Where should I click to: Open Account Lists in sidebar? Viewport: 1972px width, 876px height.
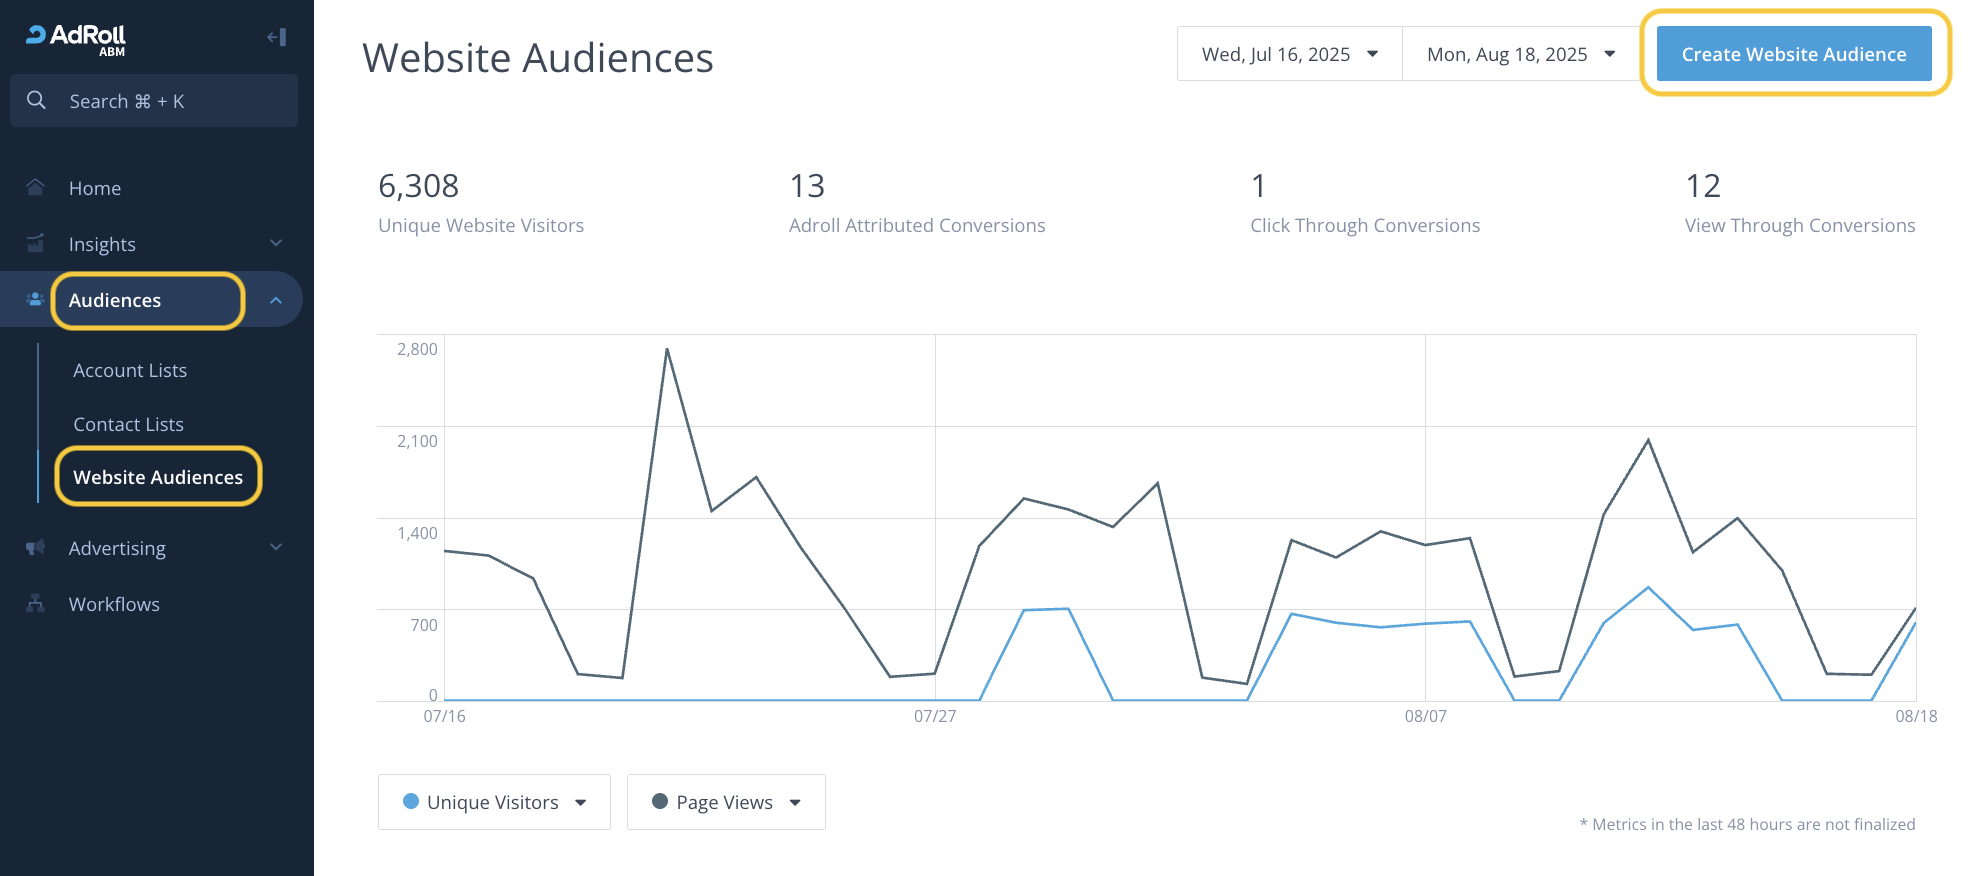130,370
